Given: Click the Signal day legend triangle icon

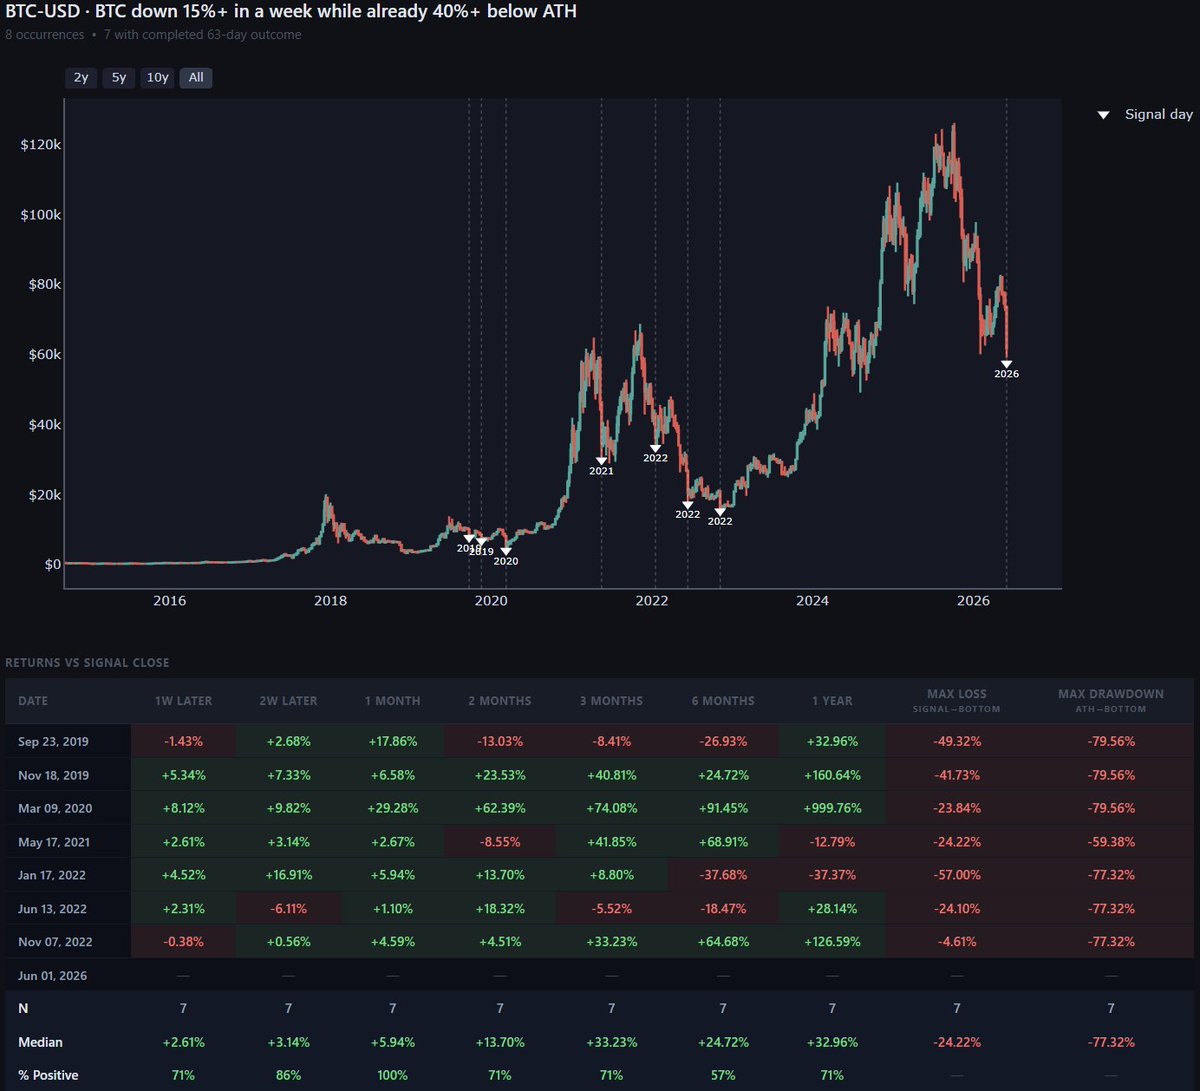Looking at the screenshot, I should [x=1103, y=115].
